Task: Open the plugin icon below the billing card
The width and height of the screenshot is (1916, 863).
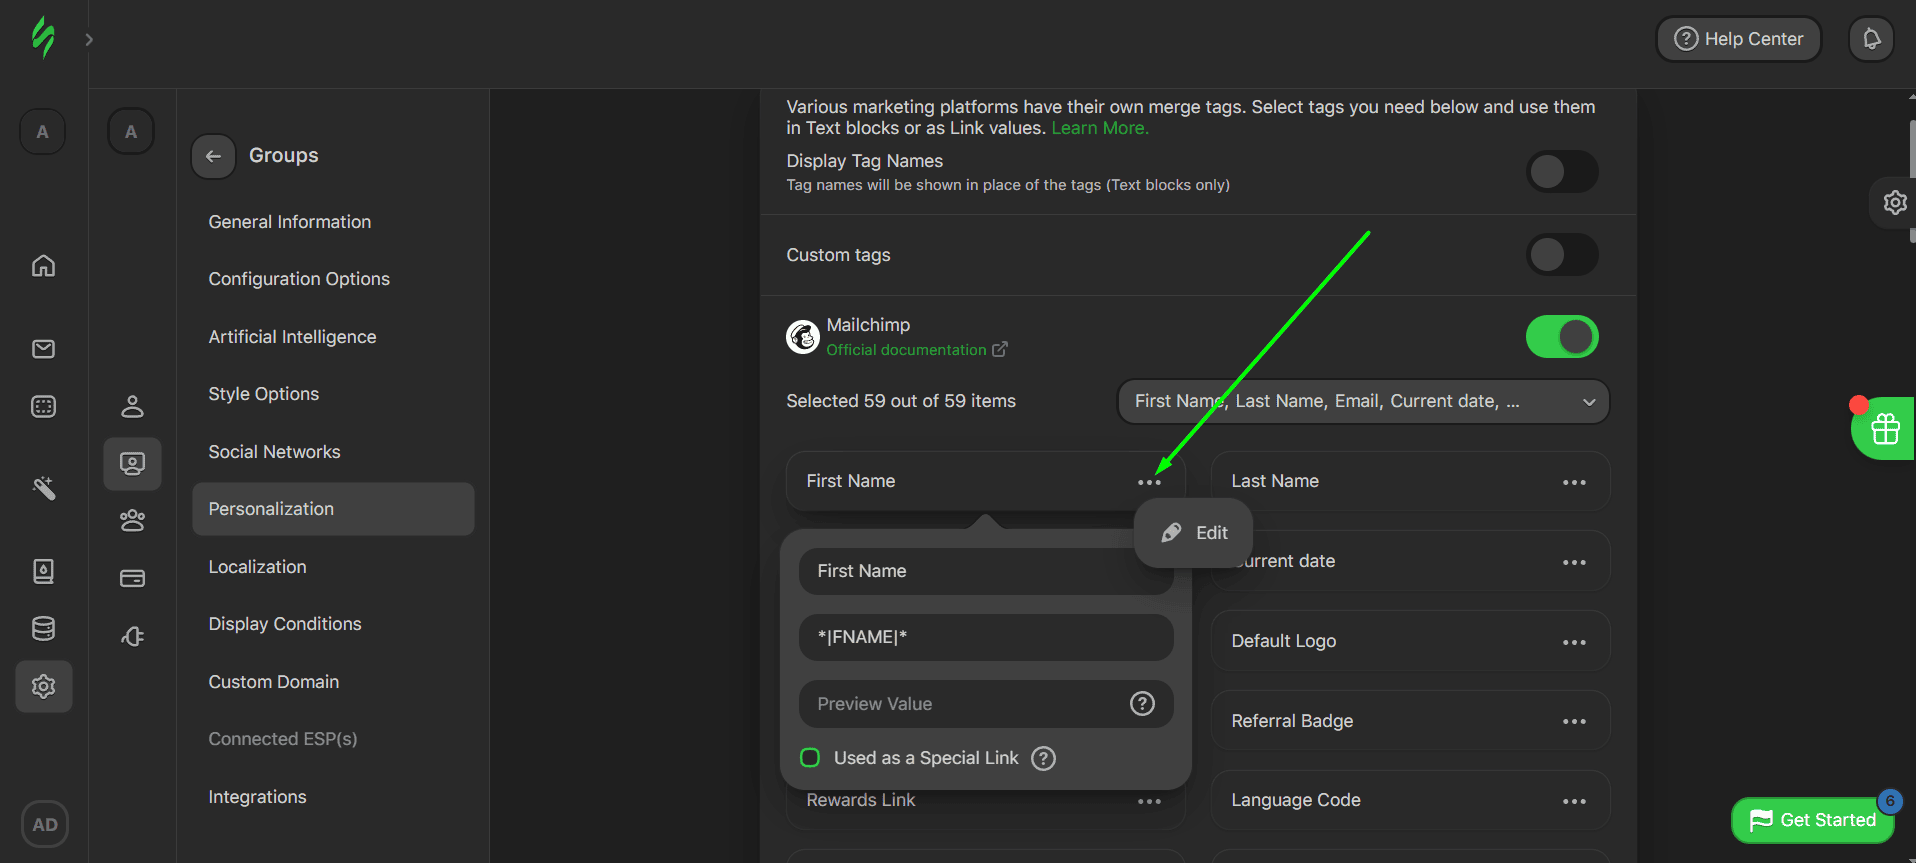Action: (x=132, y=636)
